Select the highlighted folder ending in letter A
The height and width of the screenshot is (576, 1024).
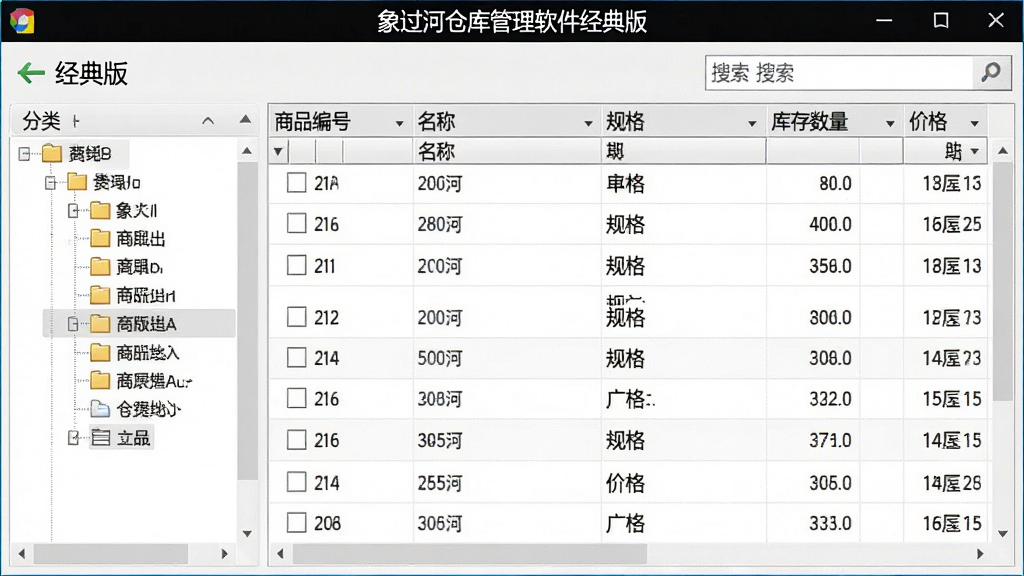[133, 324]
